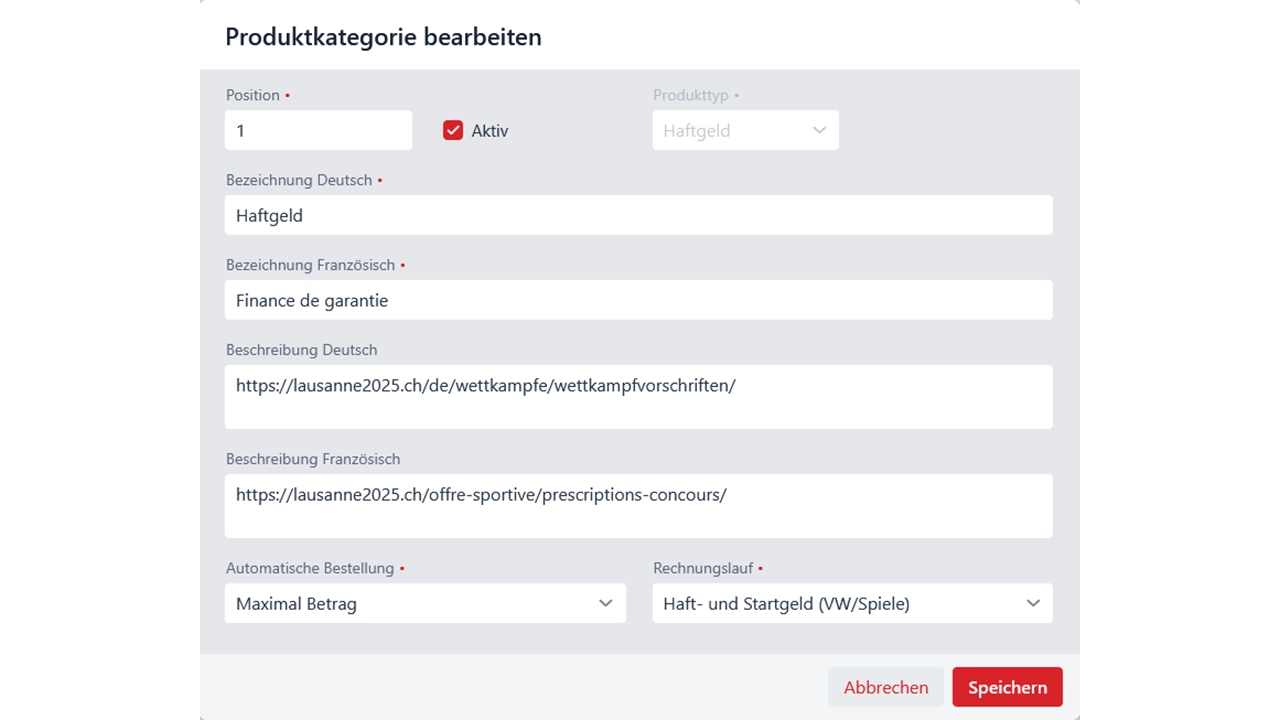
Task: Click the Beschreibung Französisch textarea with prescriptions-concours URL
Action: pyautogui.click(x=639, y=506)
